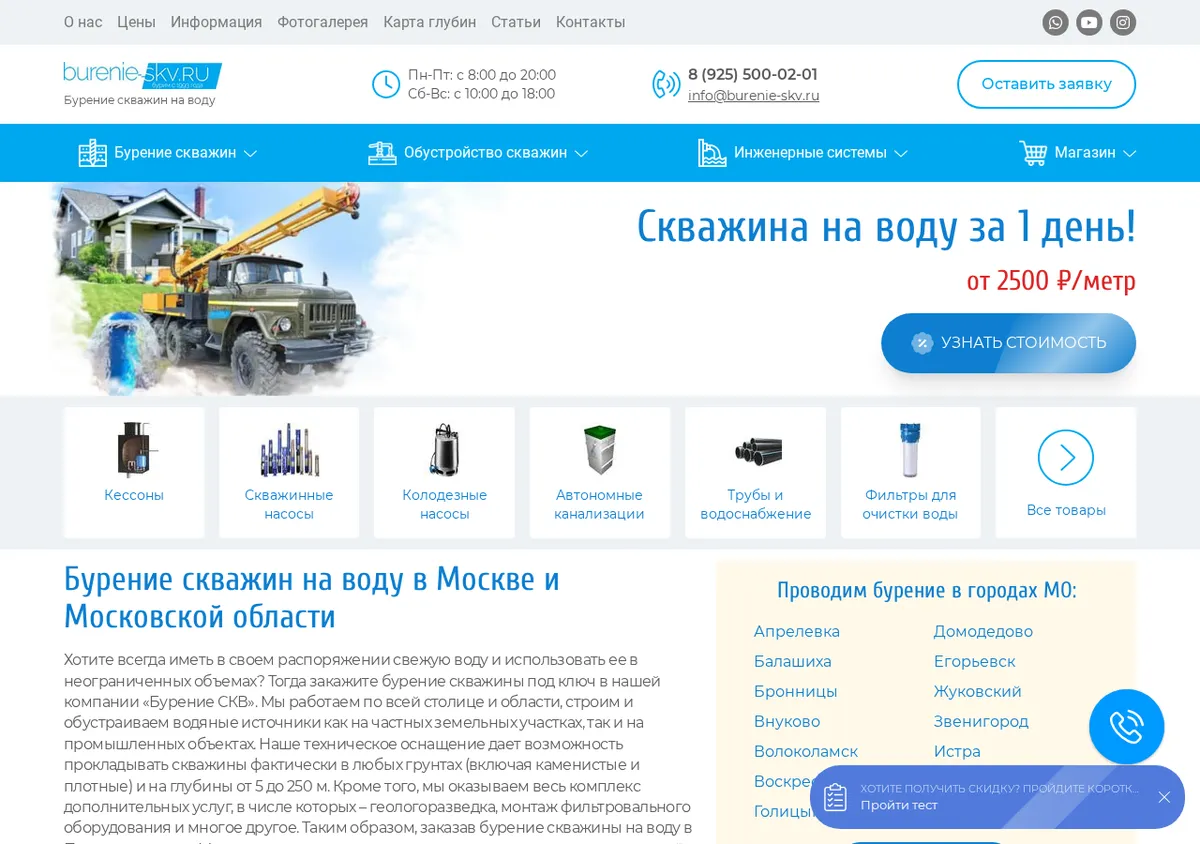
Task: Open the info@burenie-skv.ru email link
Action: 753,96
